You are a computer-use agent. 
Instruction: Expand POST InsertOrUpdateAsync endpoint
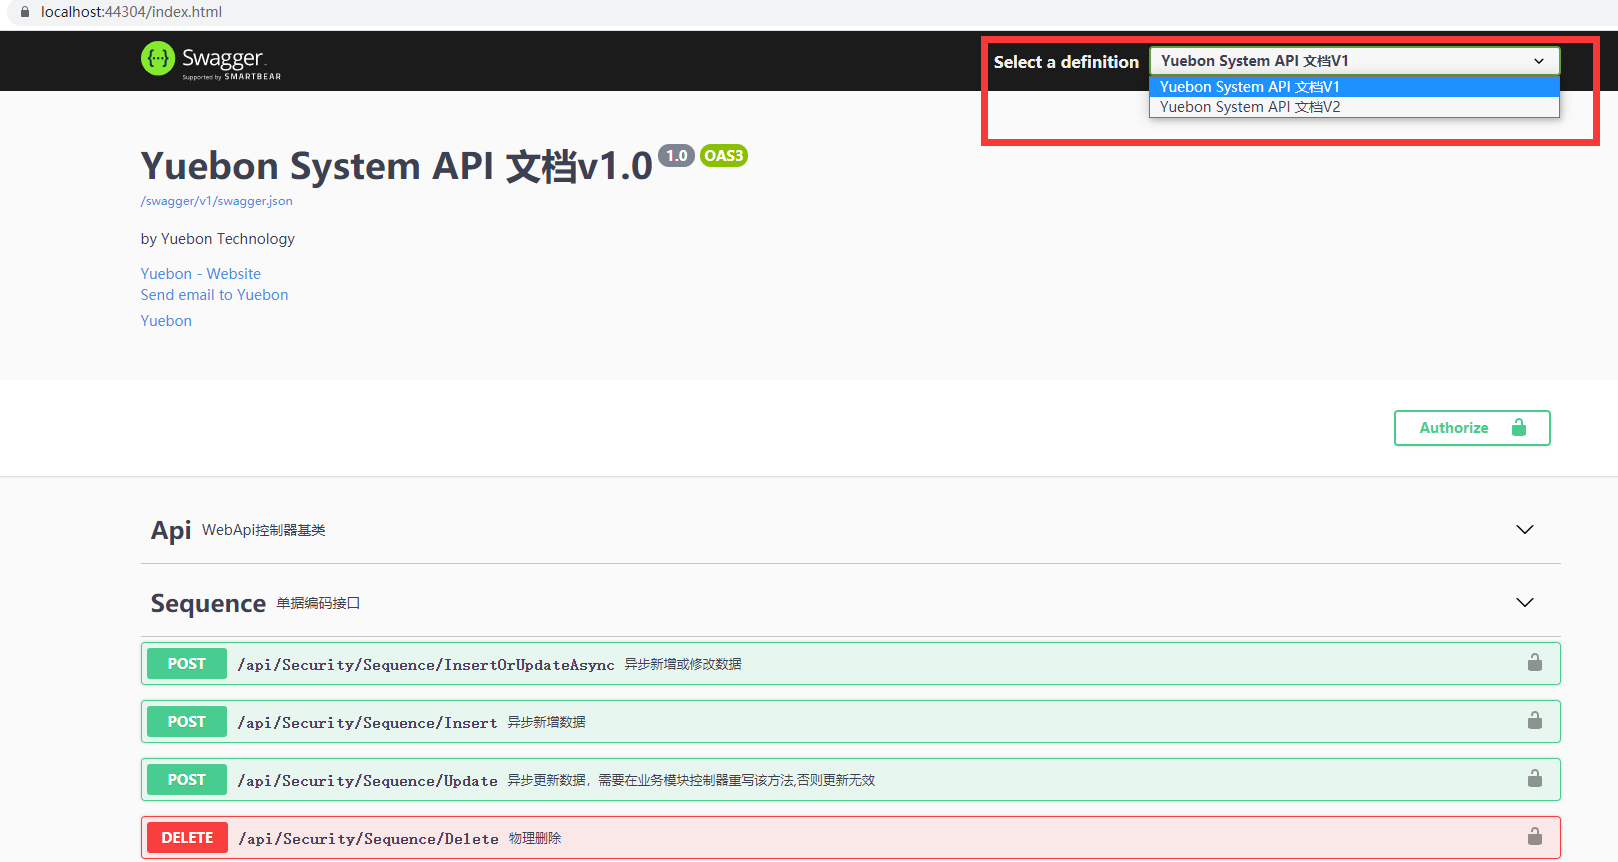pyautogui.click(x=851, y=664)
